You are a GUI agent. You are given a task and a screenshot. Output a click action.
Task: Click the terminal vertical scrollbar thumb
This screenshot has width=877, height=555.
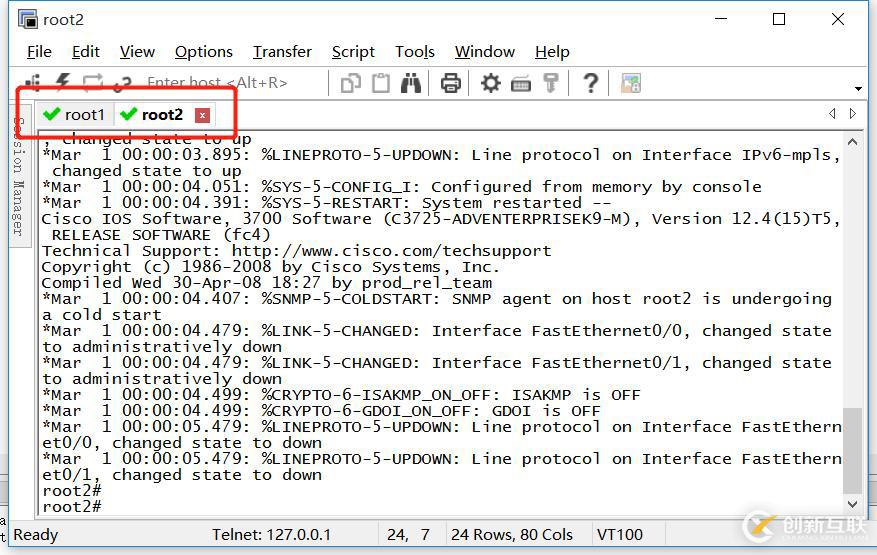852,450
